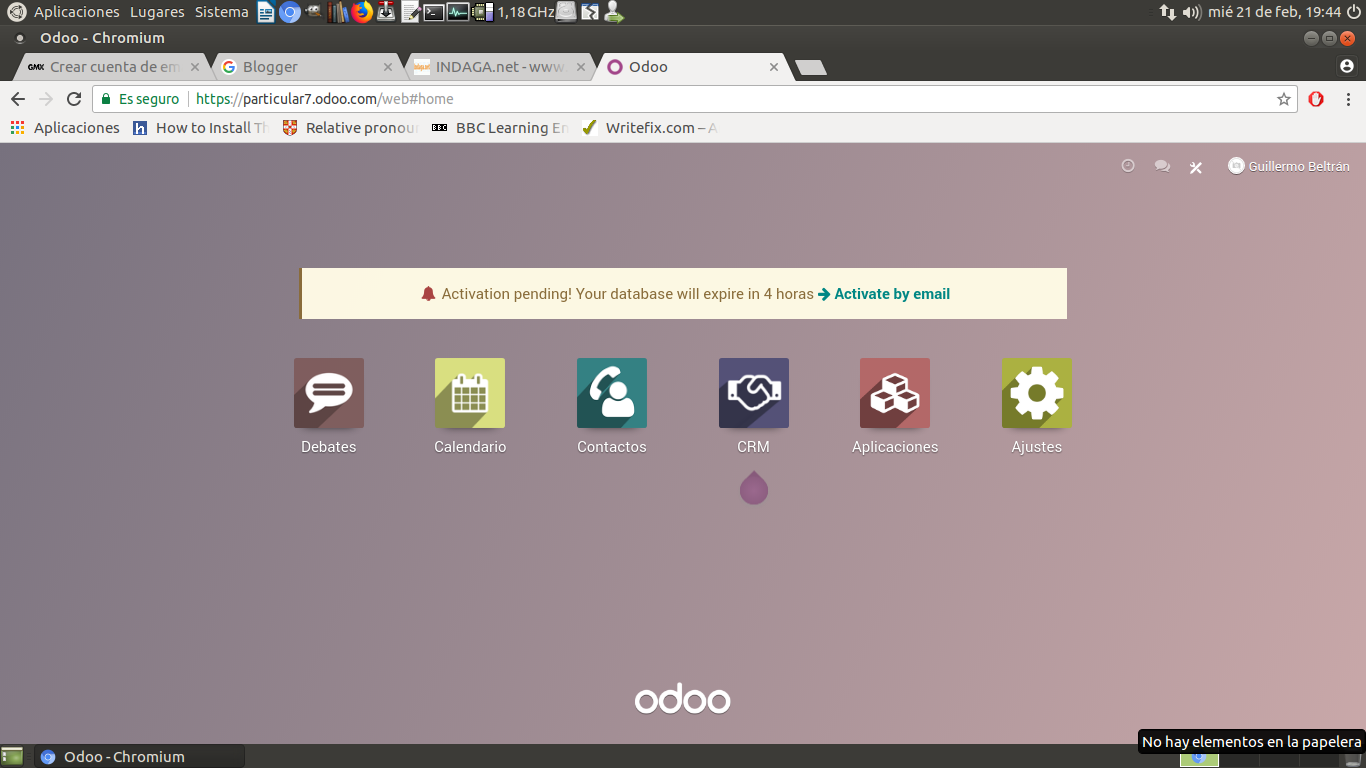
Task: Open the Chromium three-dot menu
Action: (1349, 99)
